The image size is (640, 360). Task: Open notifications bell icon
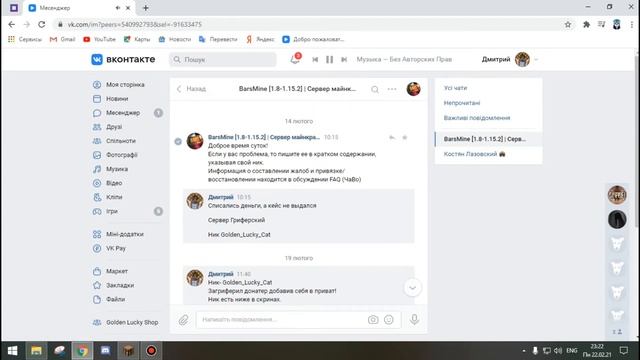point(295,60)
